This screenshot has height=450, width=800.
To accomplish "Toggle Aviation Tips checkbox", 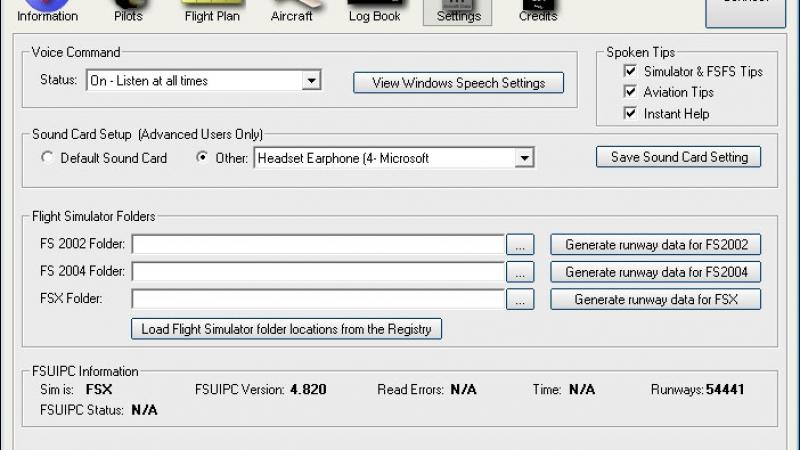I will coord(630,92).
